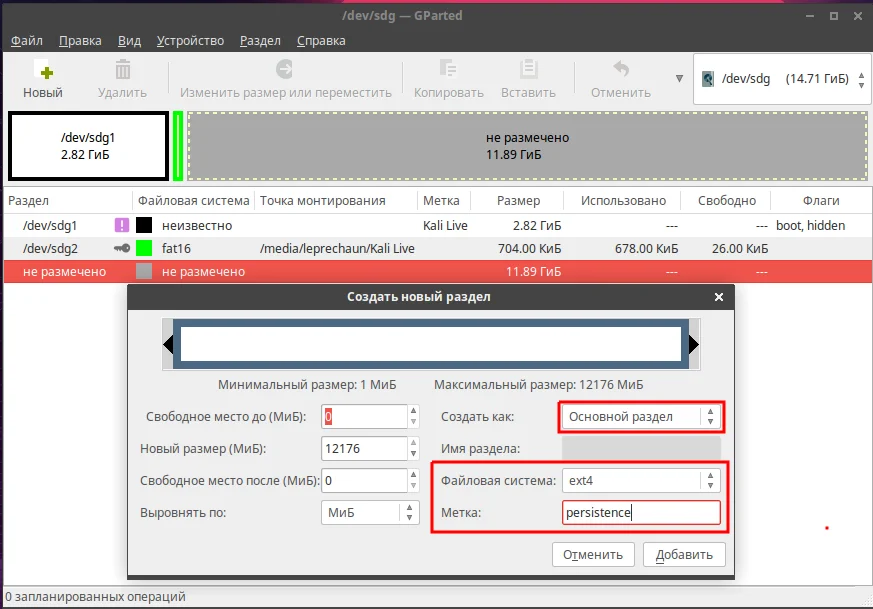This screenshot has width=873, height=609.
Task: Click the Флаги column header
Action: pyautogui.click(x=821, y=201)
